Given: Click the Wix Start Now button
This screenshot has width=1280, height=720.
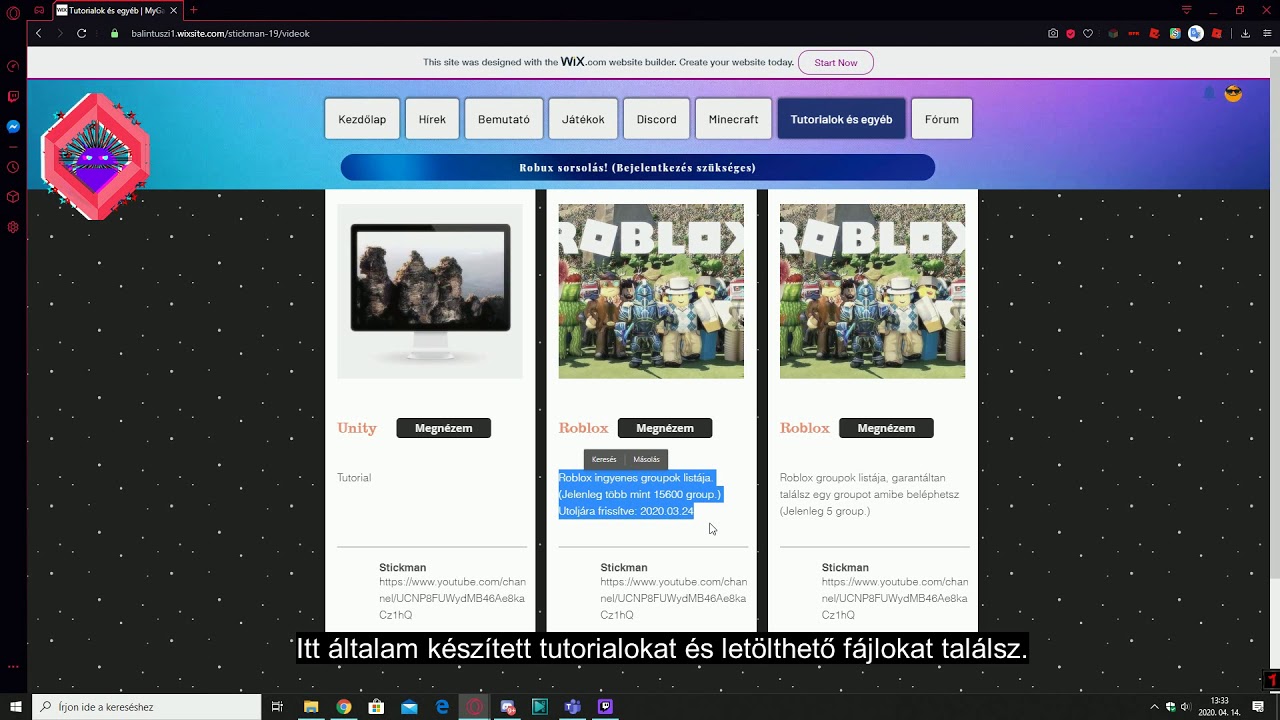Looking at the screenshot, I should coord(835,62).
